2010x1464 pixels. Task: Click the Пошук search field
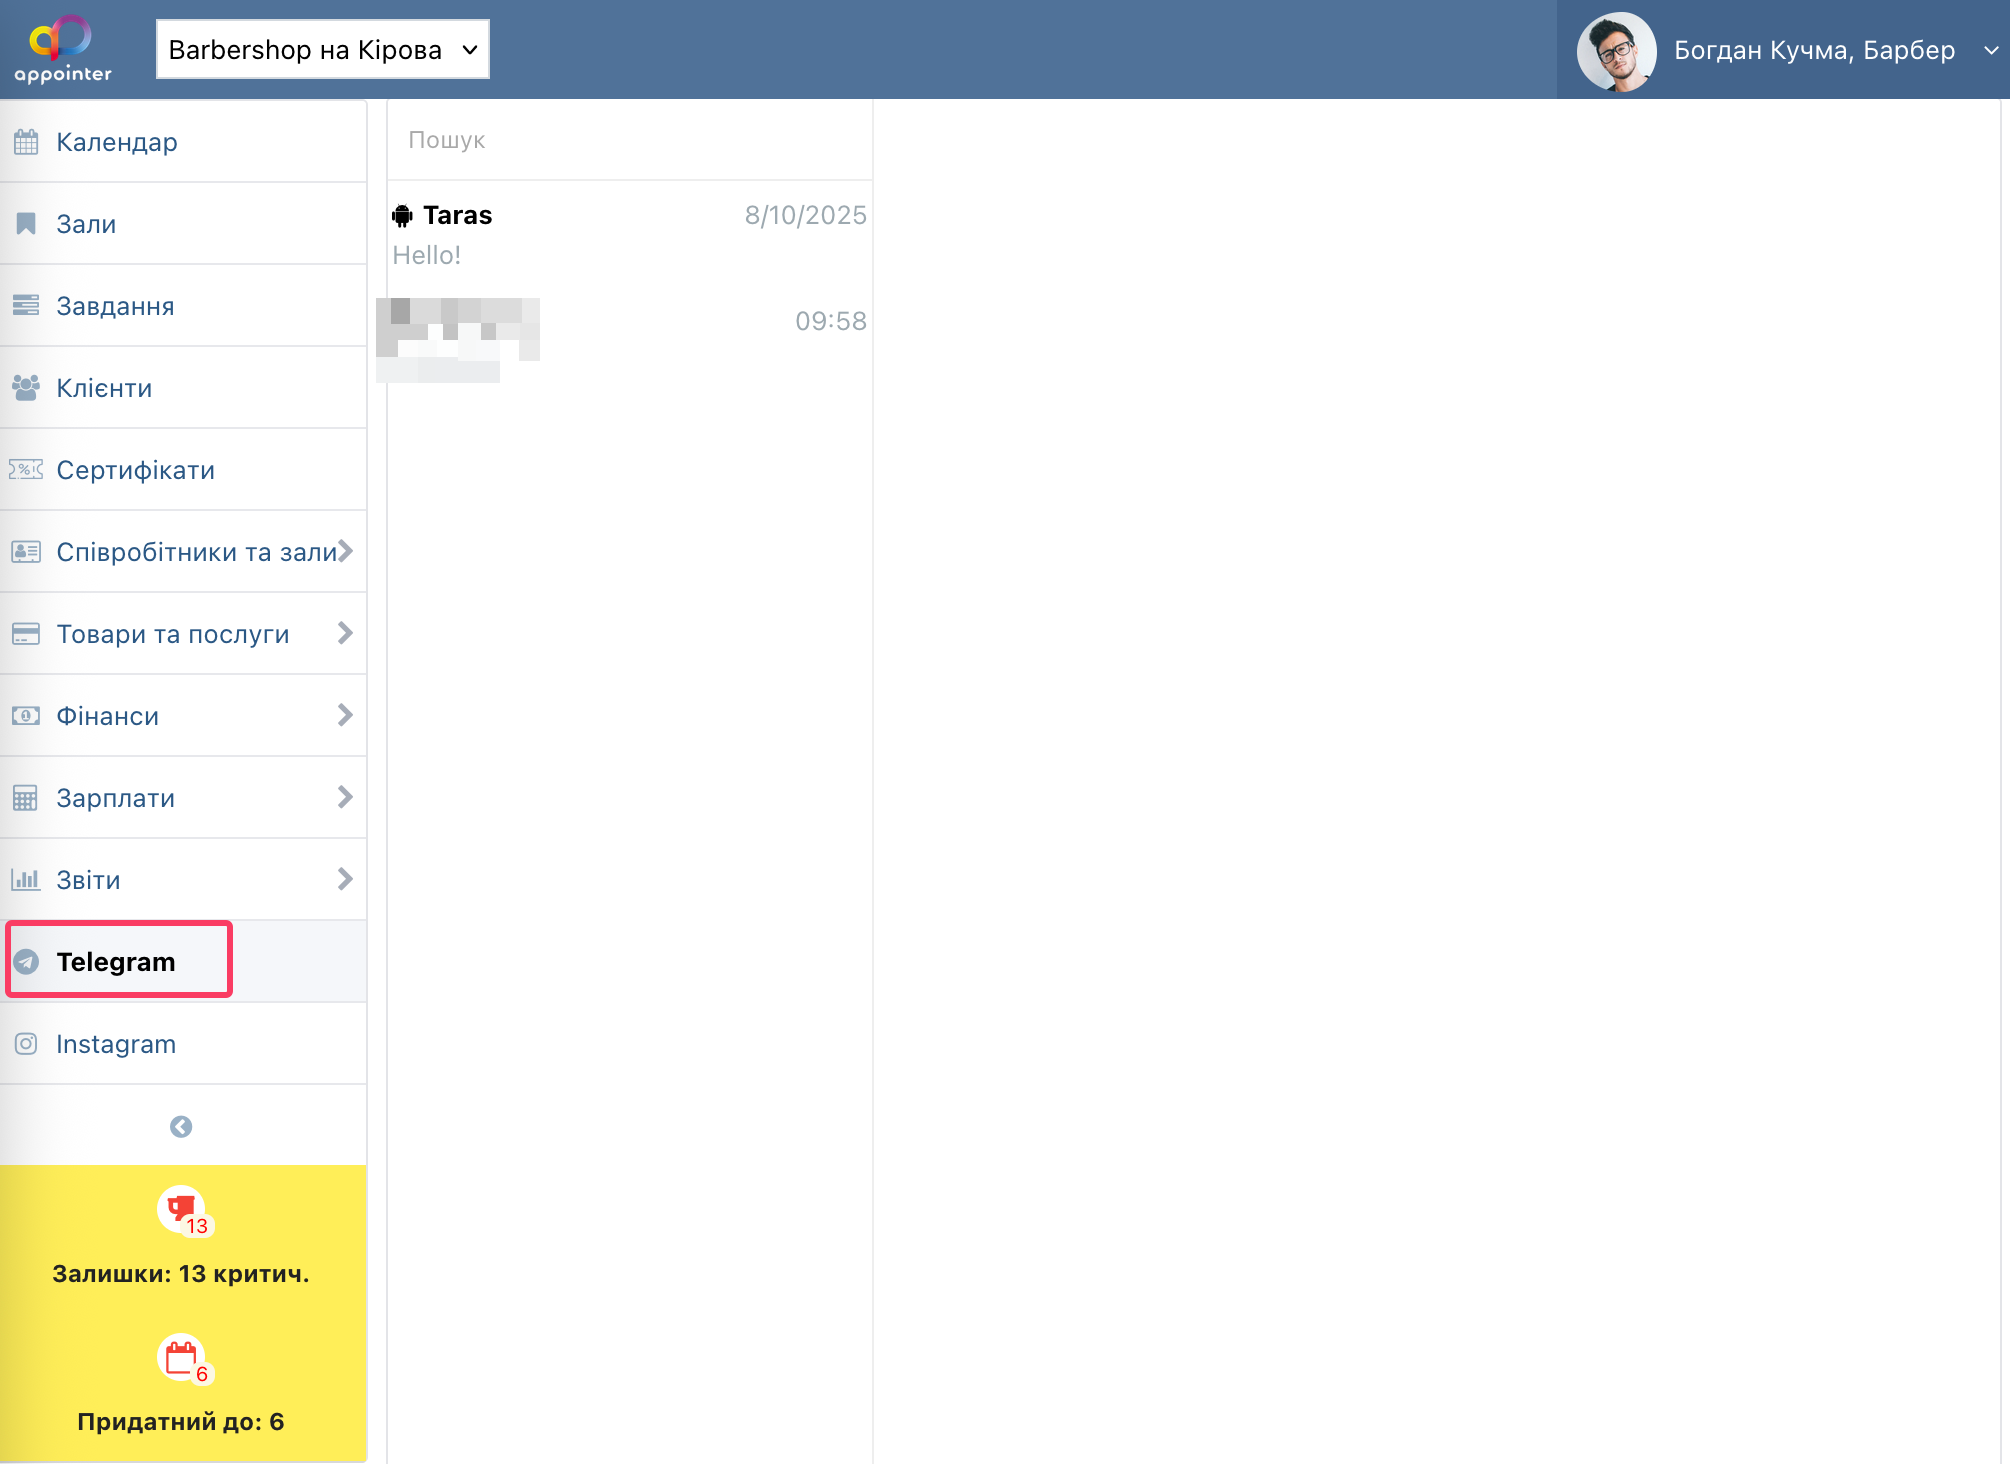(x=628, y=140)
